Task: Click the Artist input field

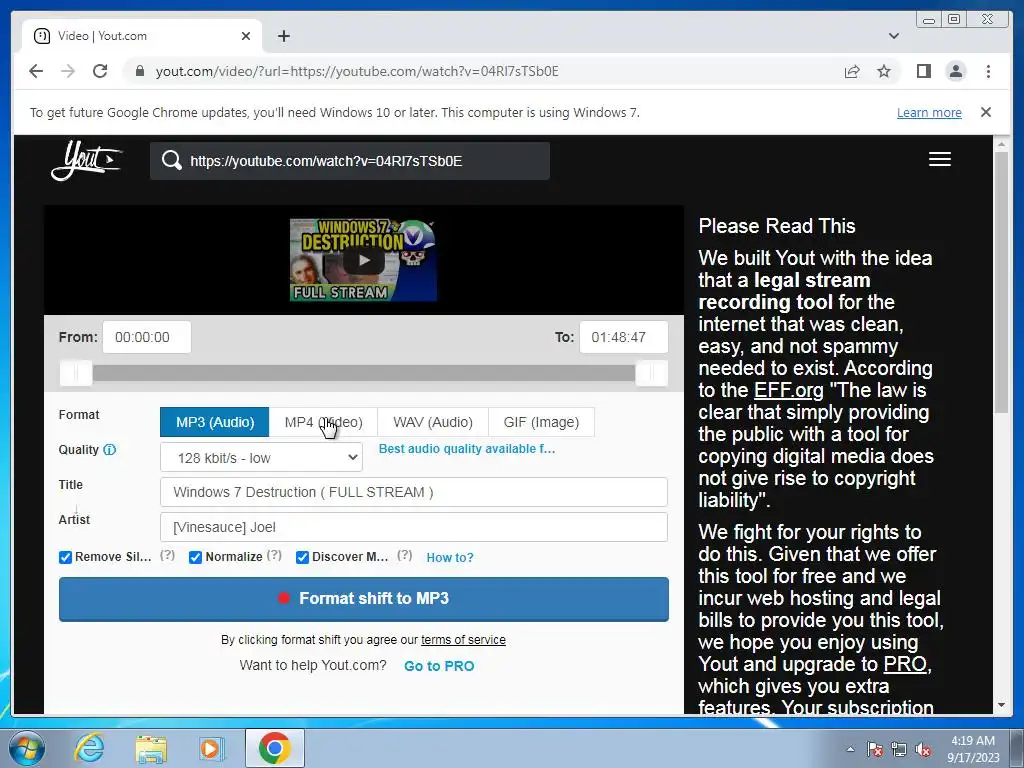Action: point(413,527)
